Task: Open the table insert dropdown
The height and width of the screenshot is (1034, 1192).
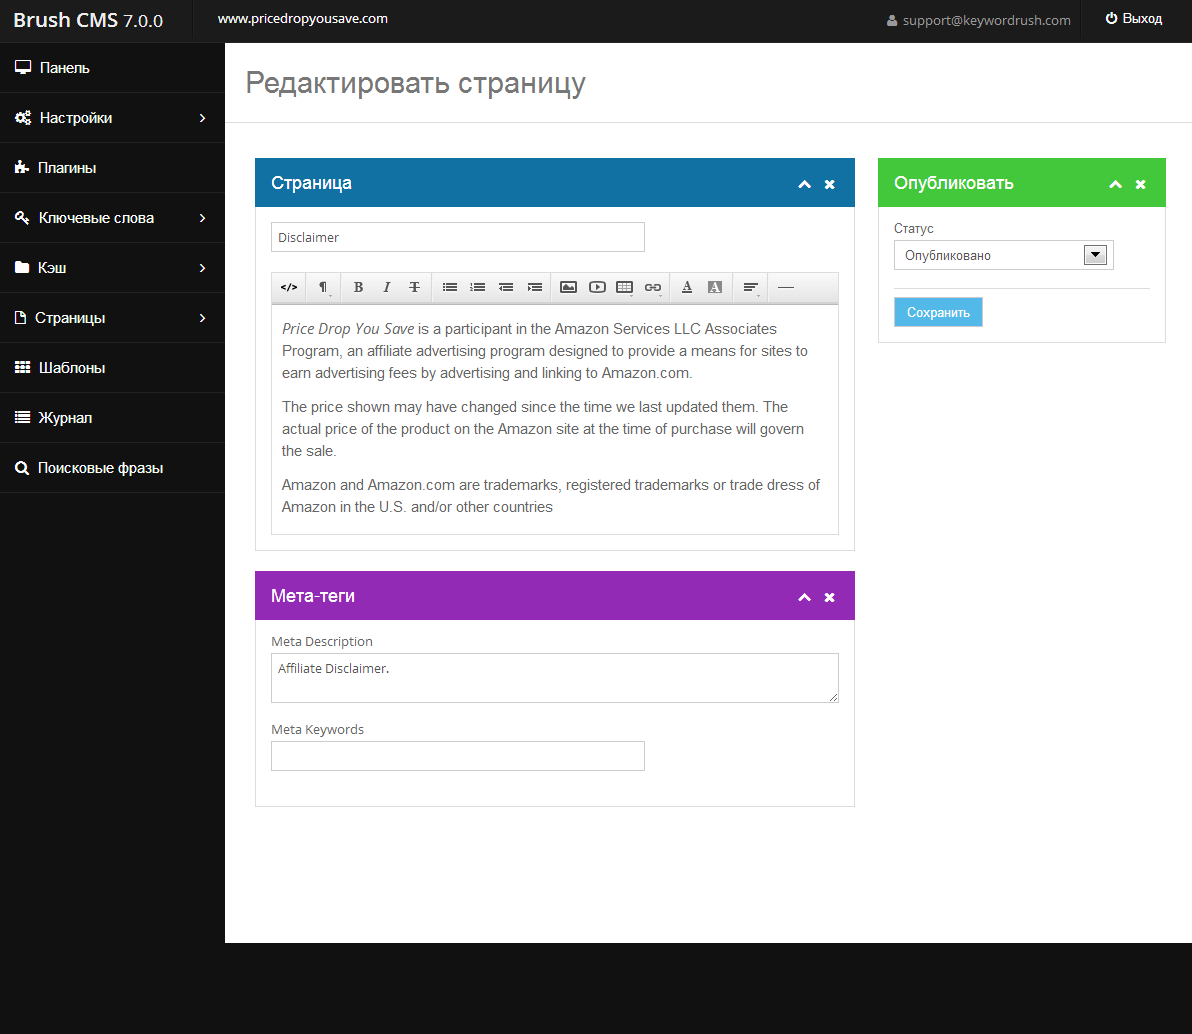Action: (x=625, y=288)
